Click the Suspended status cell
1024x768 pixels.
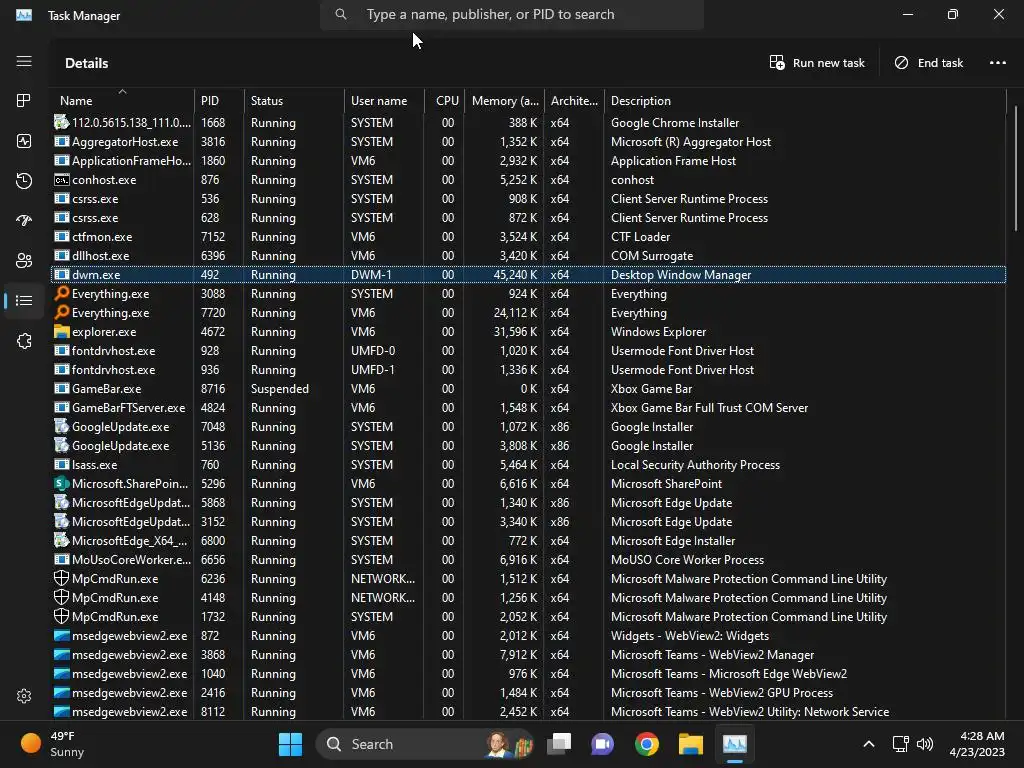coord(280,389)
